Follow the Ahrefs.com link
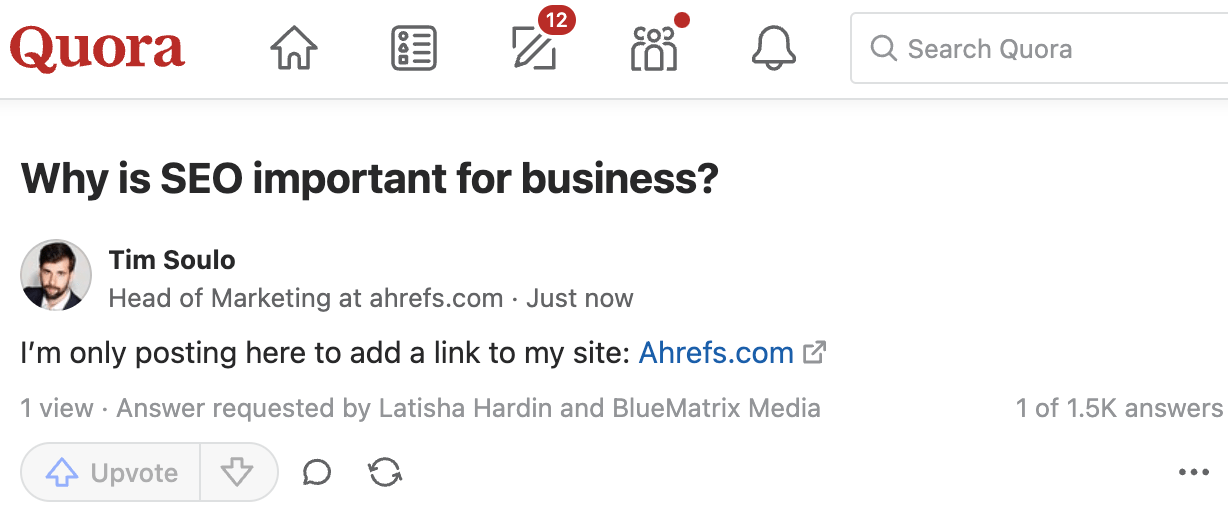The image size is (1228, 516). [x=716, y=352]
